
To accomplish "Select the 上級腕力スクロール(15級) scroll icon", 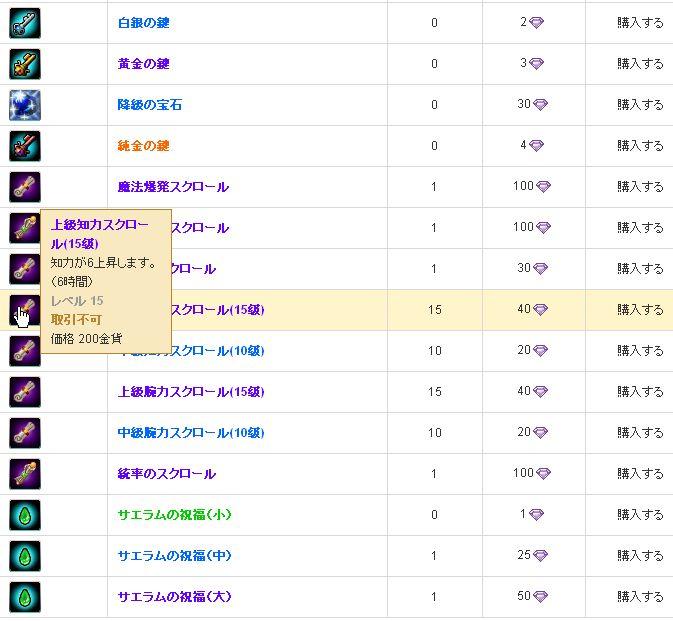I will point(25,392).
